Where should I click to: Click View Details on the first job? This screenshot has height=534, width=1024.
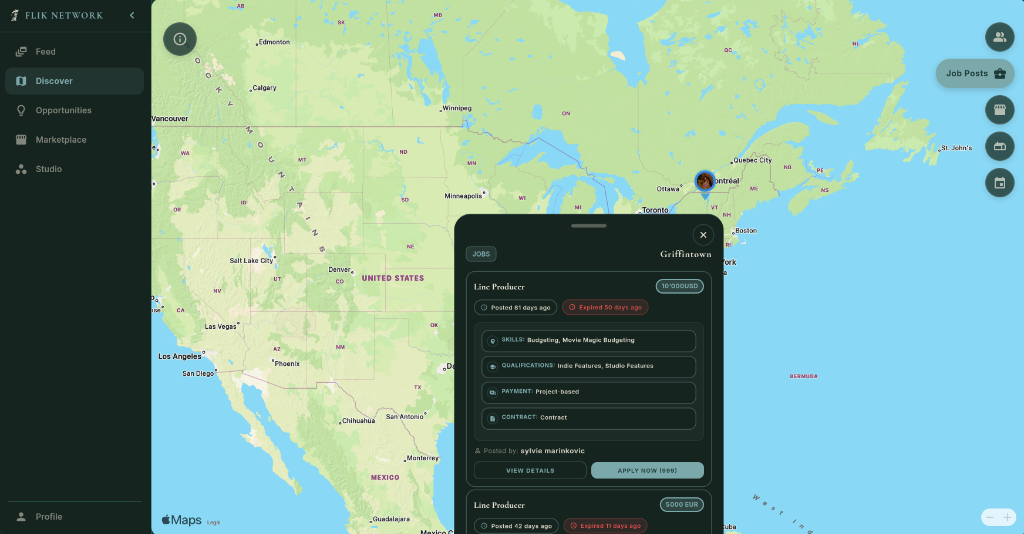(x=530, y=470)
